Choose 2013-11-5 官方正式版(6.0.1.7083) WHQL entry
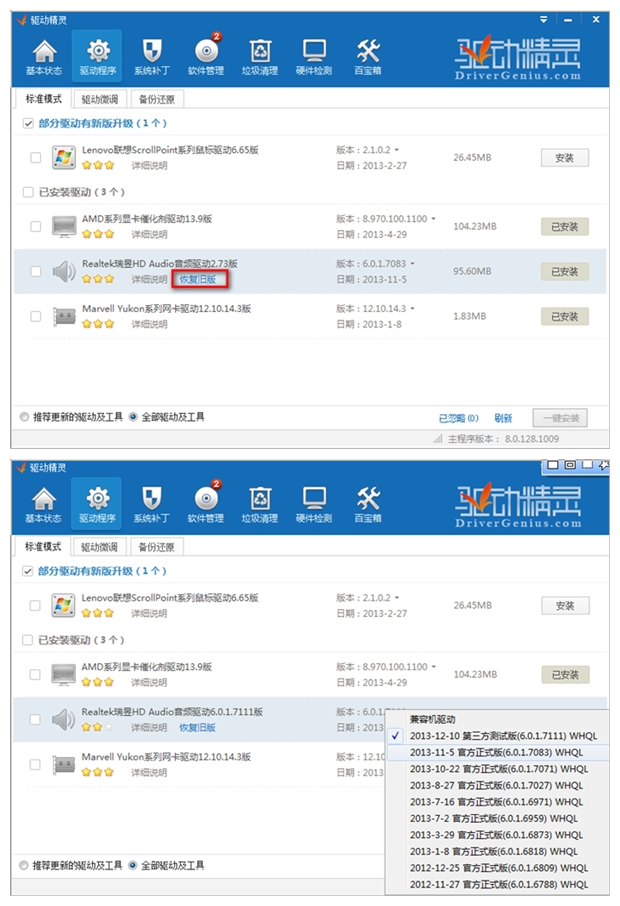This screenshot has width=620, height=906. coord(497,752)
